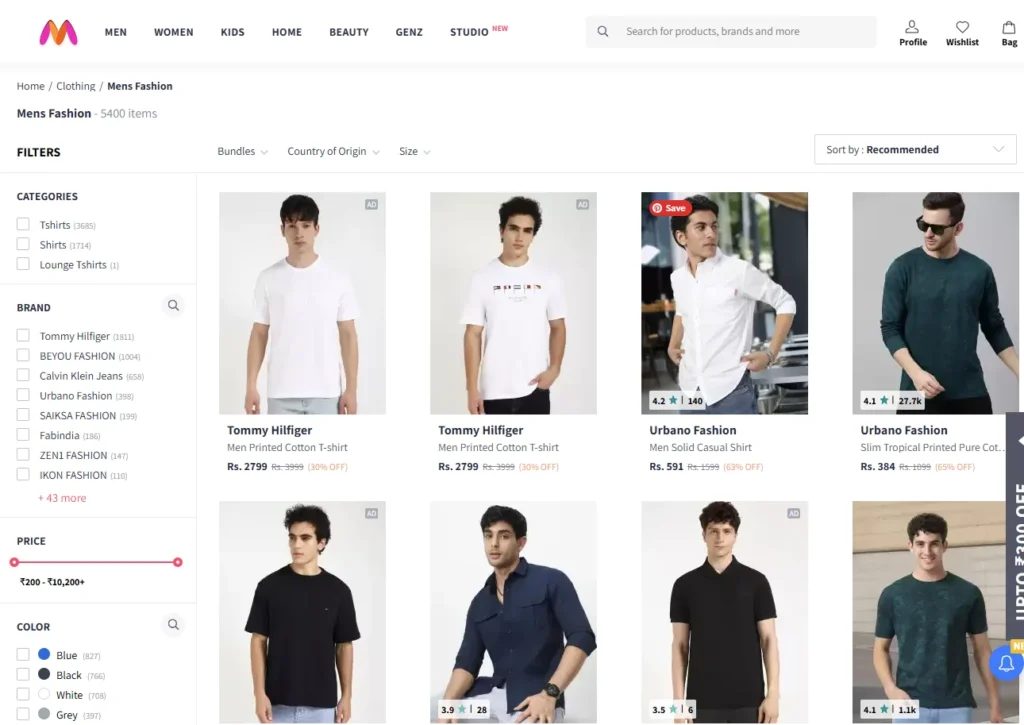Open green long-sleeve Urbano Fashion photo
The image size is (1024, 725).
pyautogui.click(x=935, y=303)
